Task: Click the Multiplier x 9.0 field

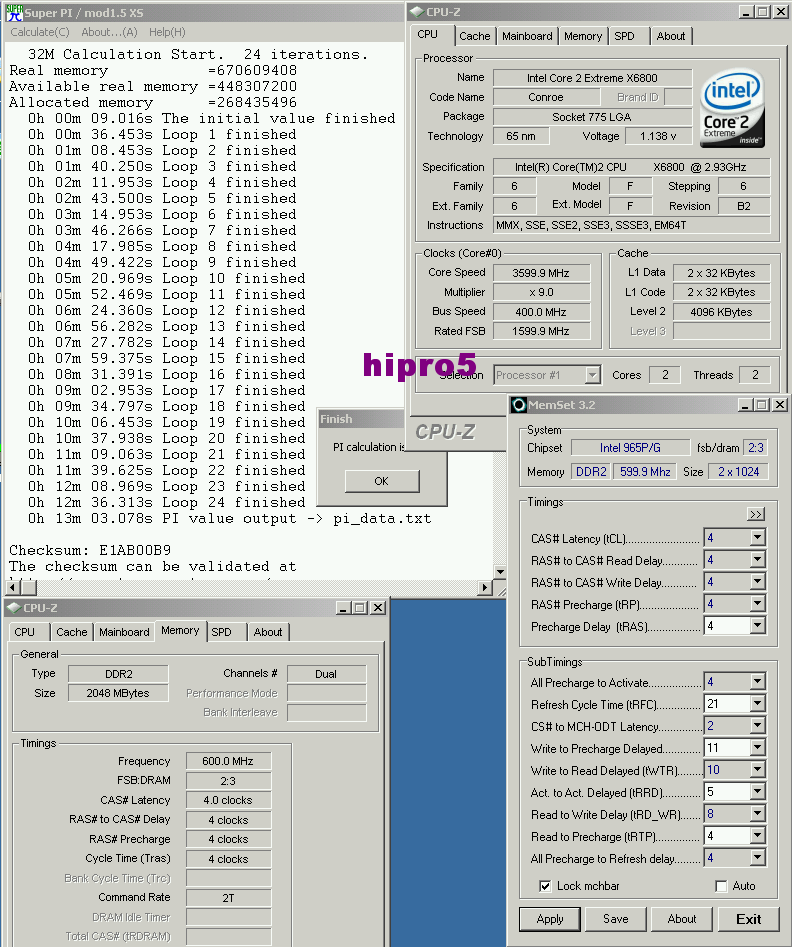Action: tap(541, 292)
